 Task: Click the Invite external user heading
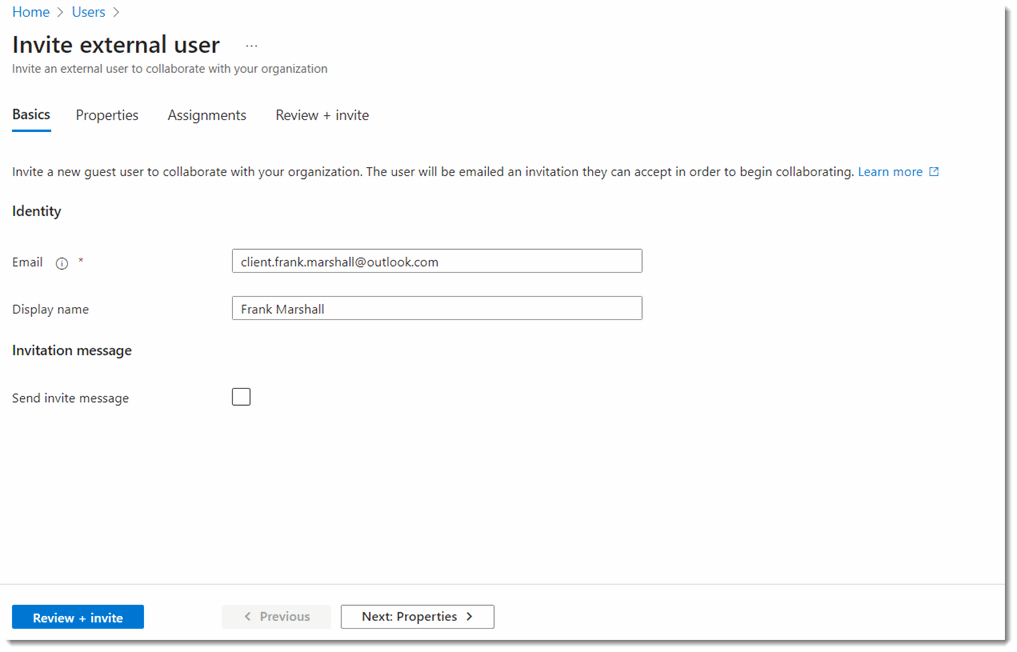(x=116, y=45)
